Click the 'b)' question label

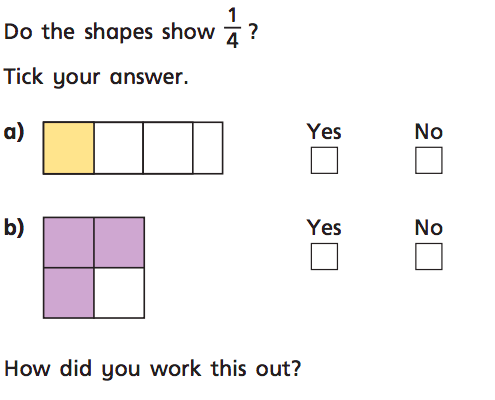pyautogui.click(x=14, y=228)
